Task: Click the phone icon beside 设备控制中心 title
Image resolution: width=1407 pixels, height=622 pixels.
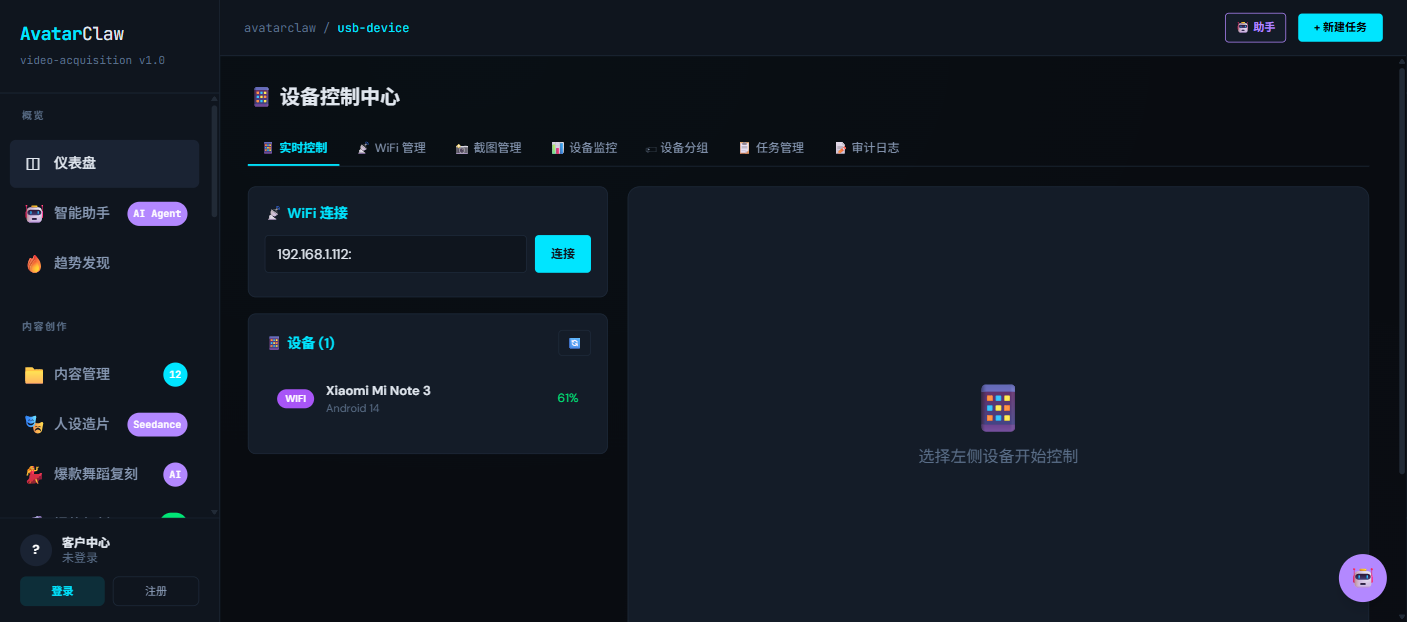Action: [261, 97]
